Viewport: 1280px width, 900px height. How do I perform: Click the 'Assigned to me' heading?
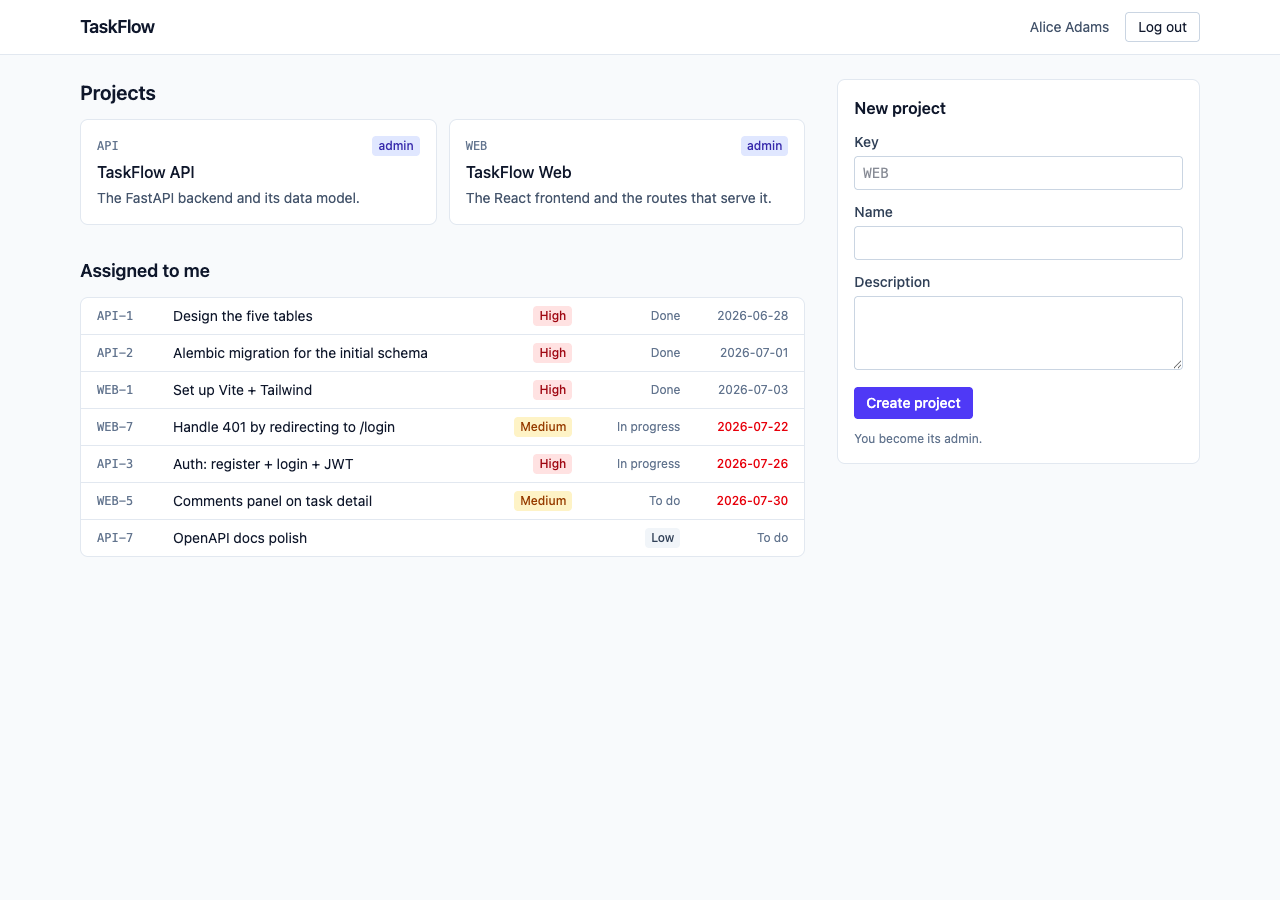point(145,271)
